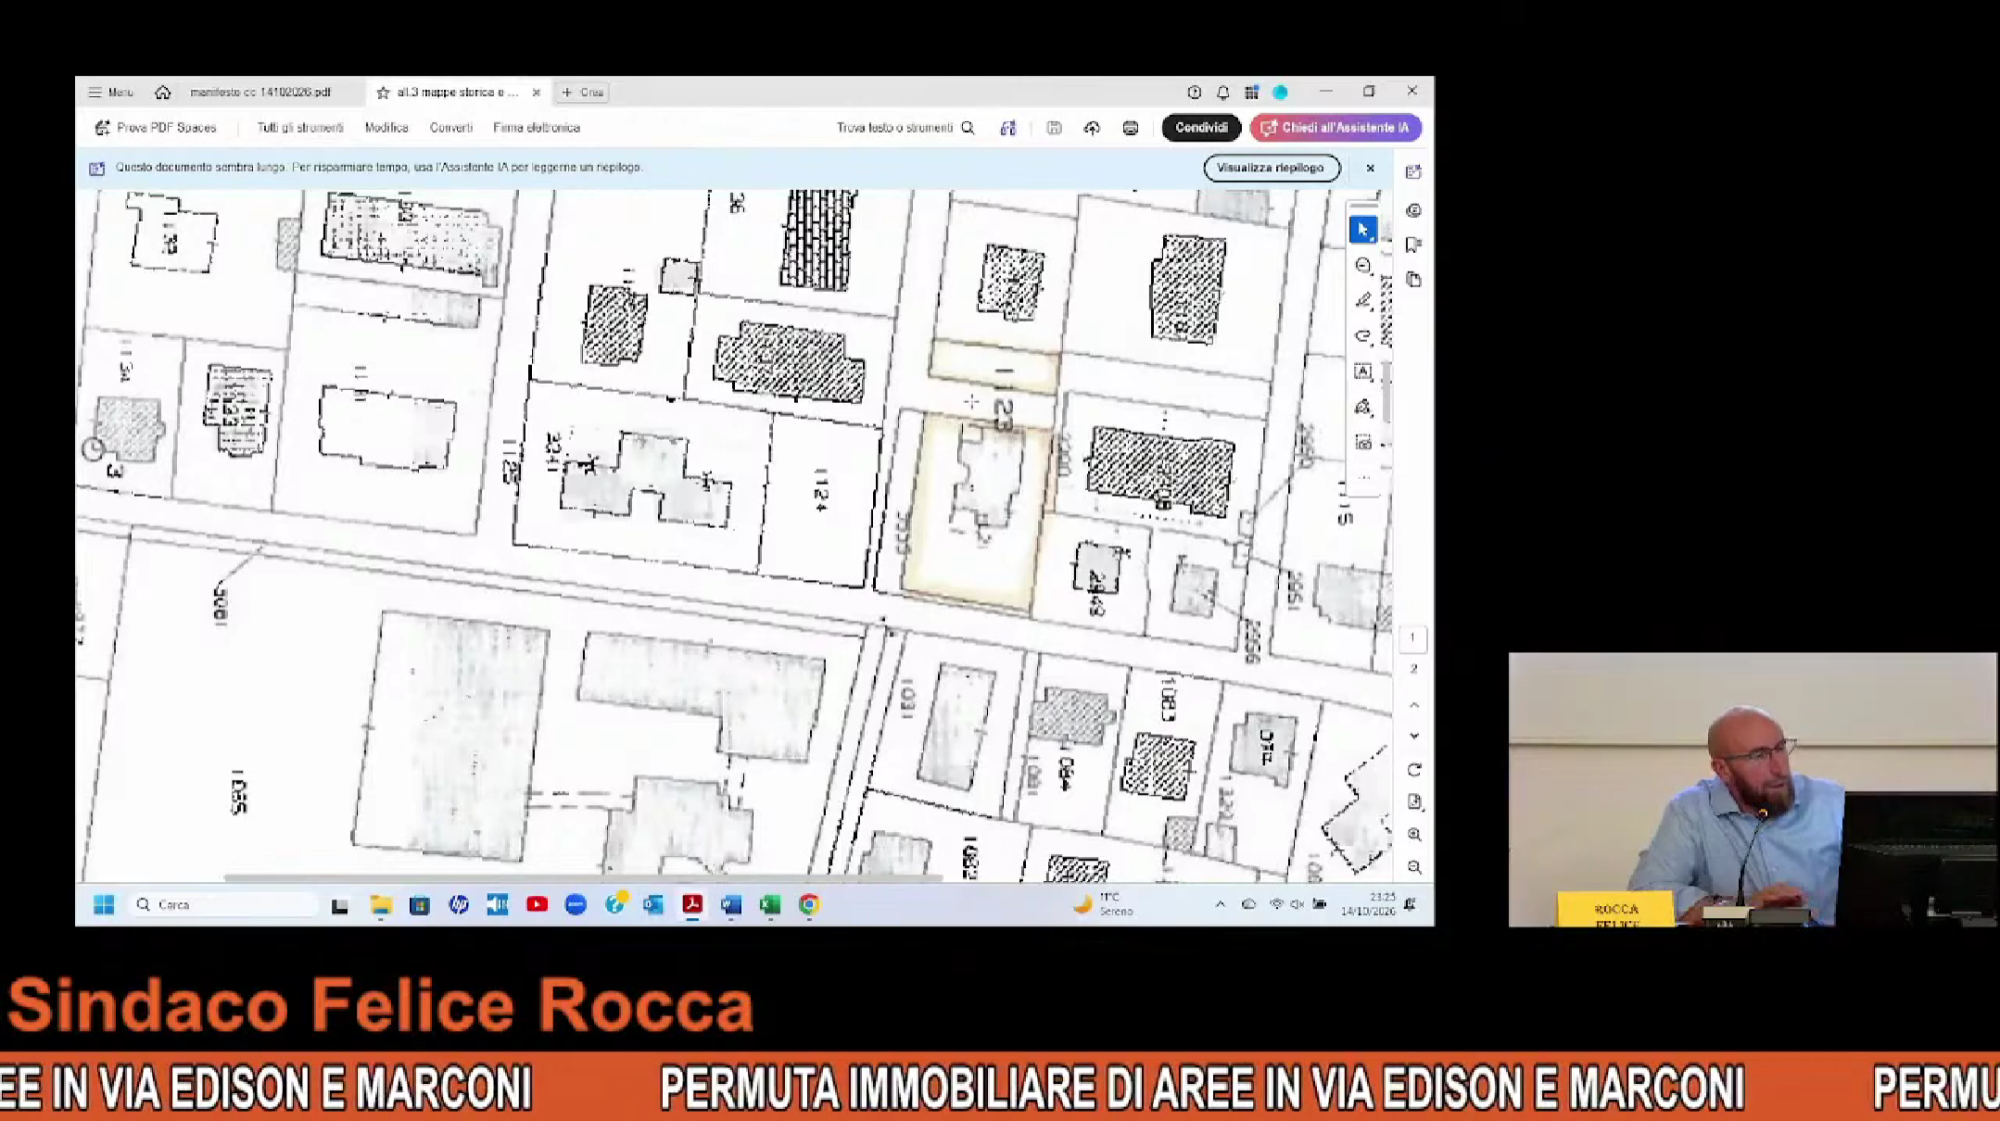2000x1121 pixels.
Task: Click Visualizza riepilogo button
Action: 1271,168
